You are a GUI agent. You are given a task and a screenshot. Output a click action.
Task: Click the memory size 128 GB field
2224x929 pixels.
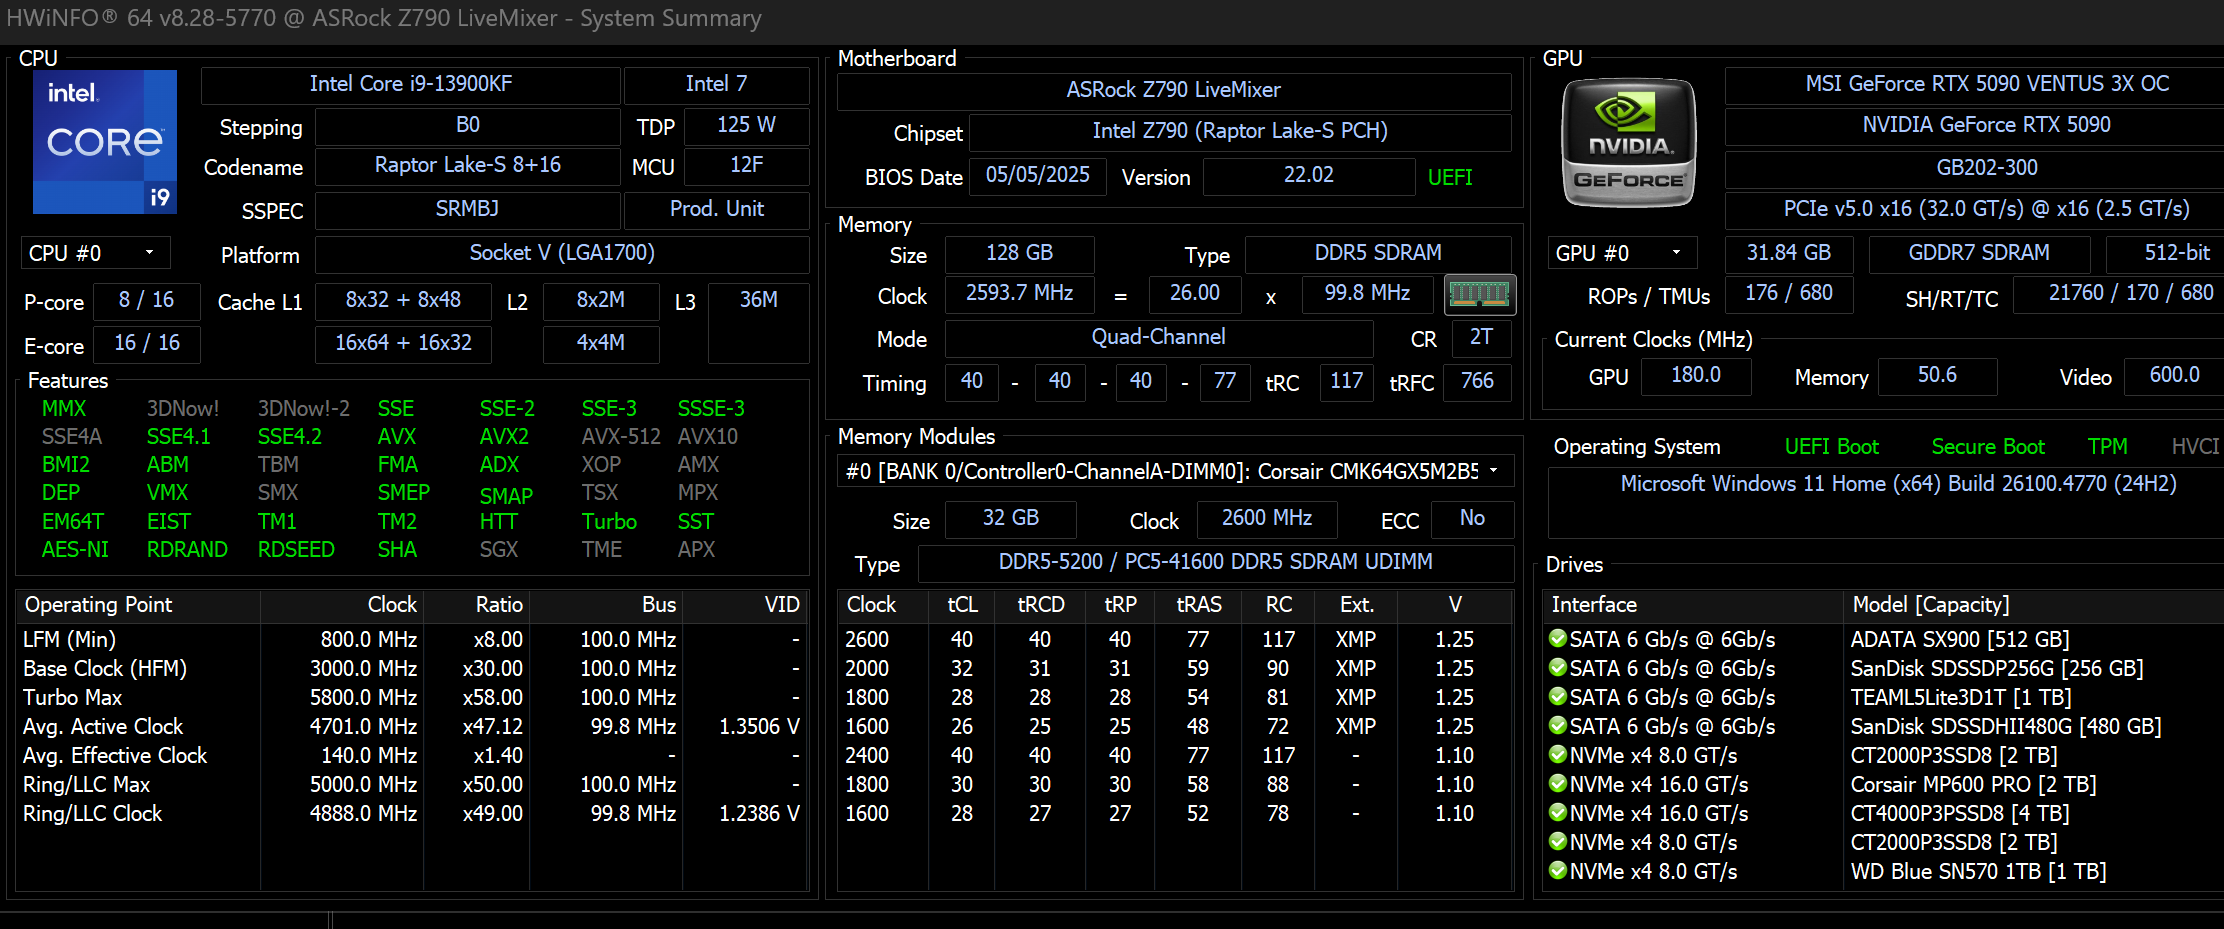pos(1020,254)
